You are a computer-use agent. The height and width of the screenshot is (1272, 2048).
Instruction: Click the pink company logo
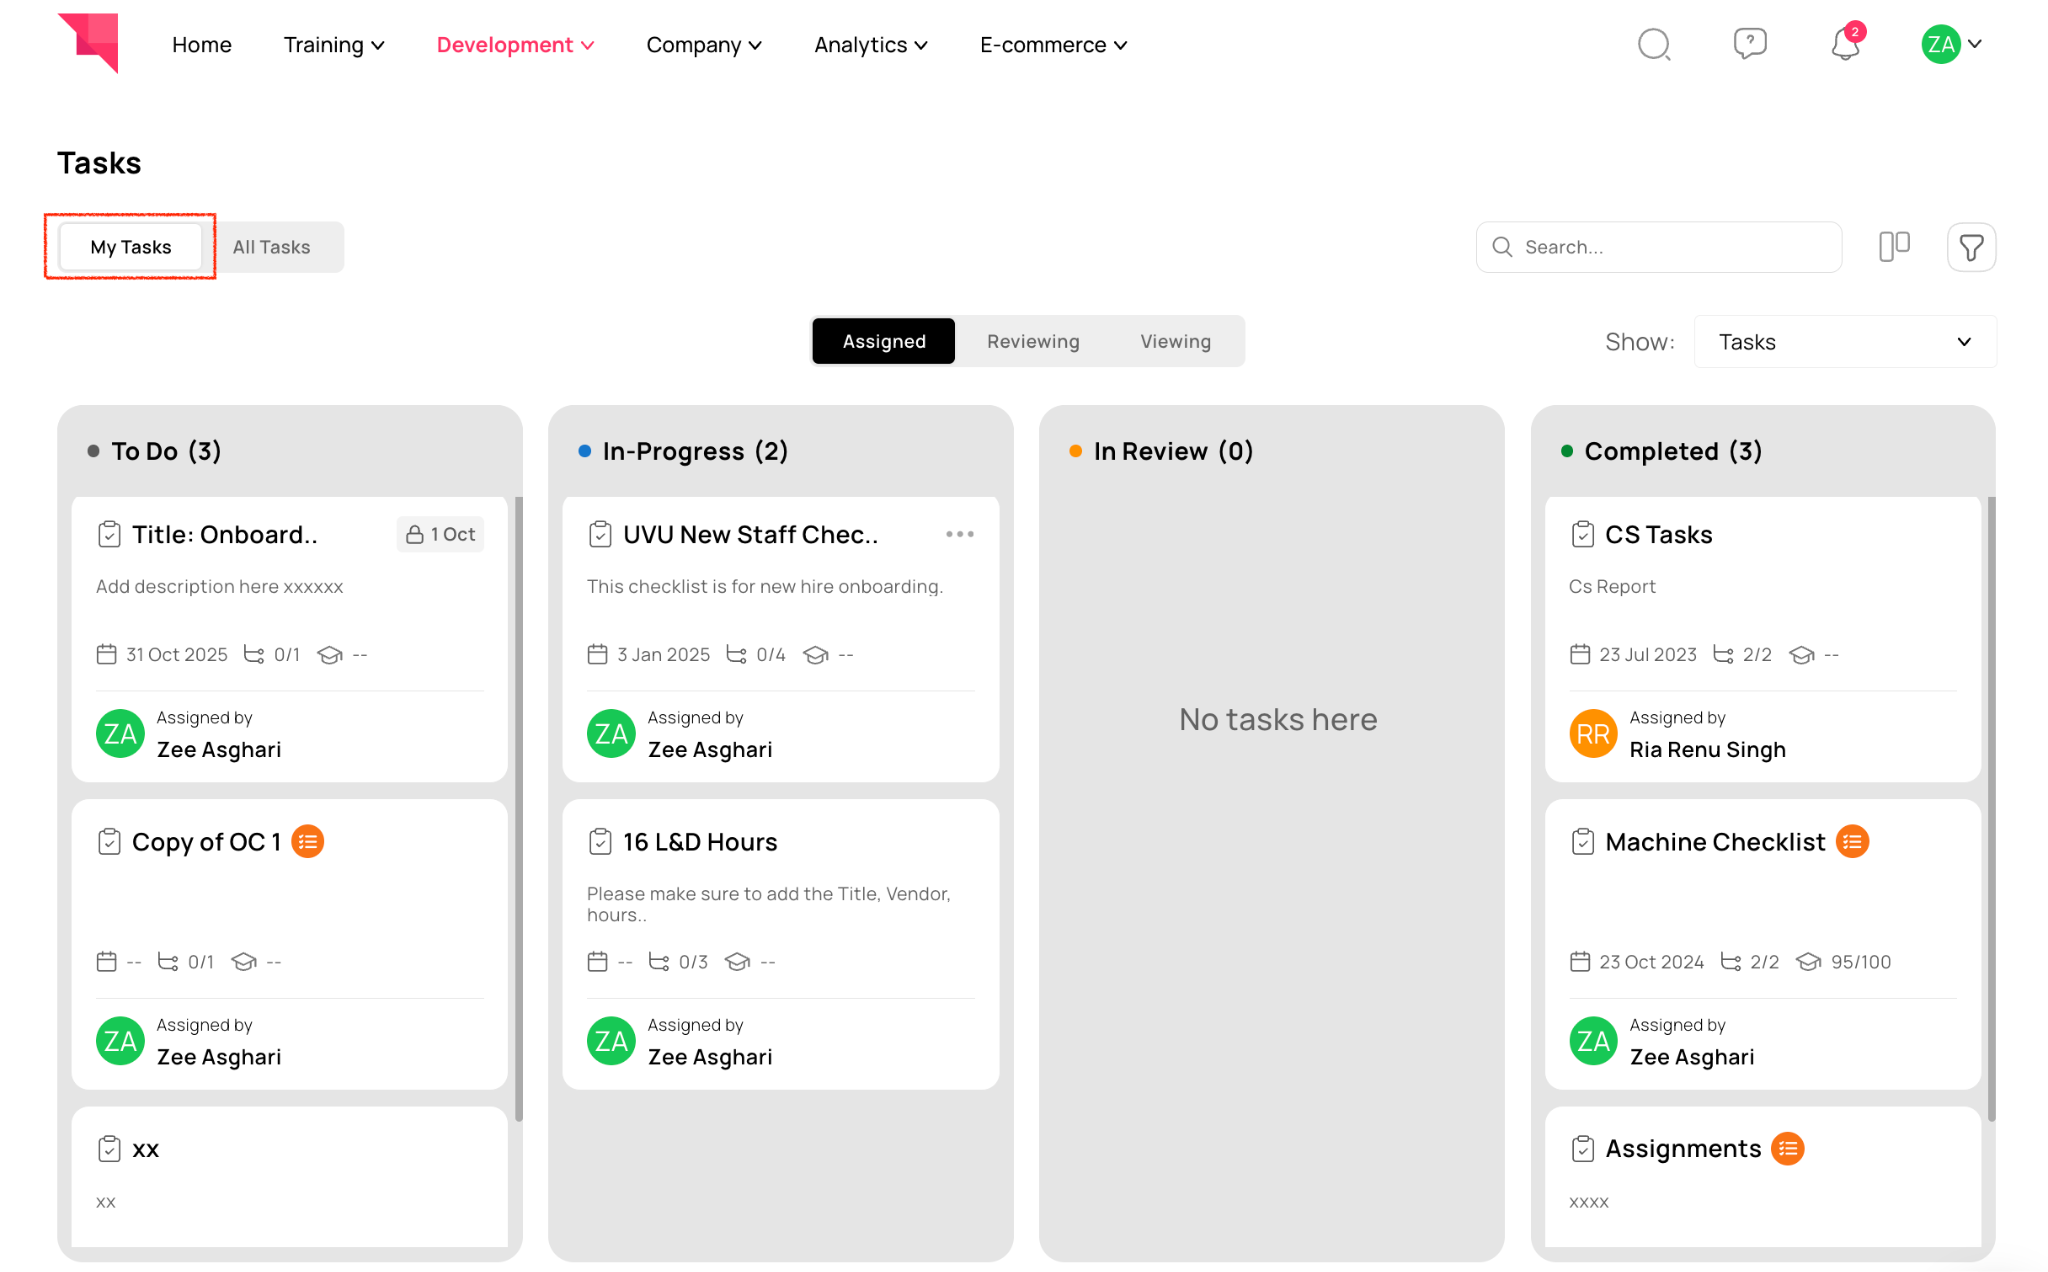click(90, 42)
